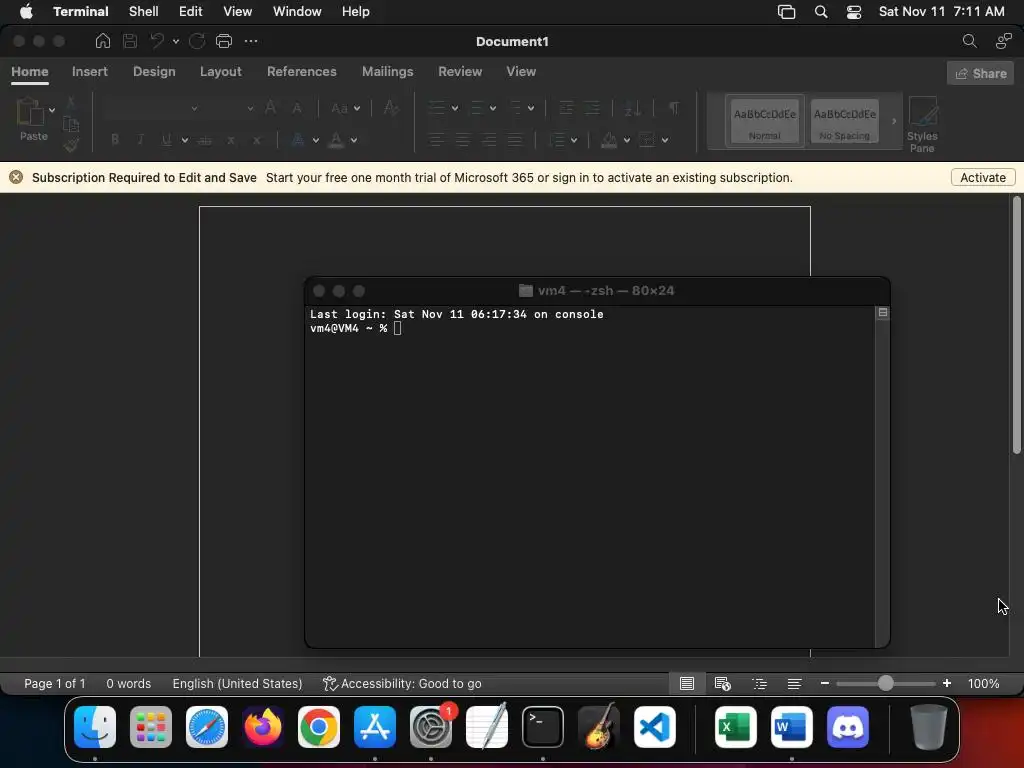The image size is (1024, 768).
Task: Click the font color A swatch
Action: tap(336, 140)
